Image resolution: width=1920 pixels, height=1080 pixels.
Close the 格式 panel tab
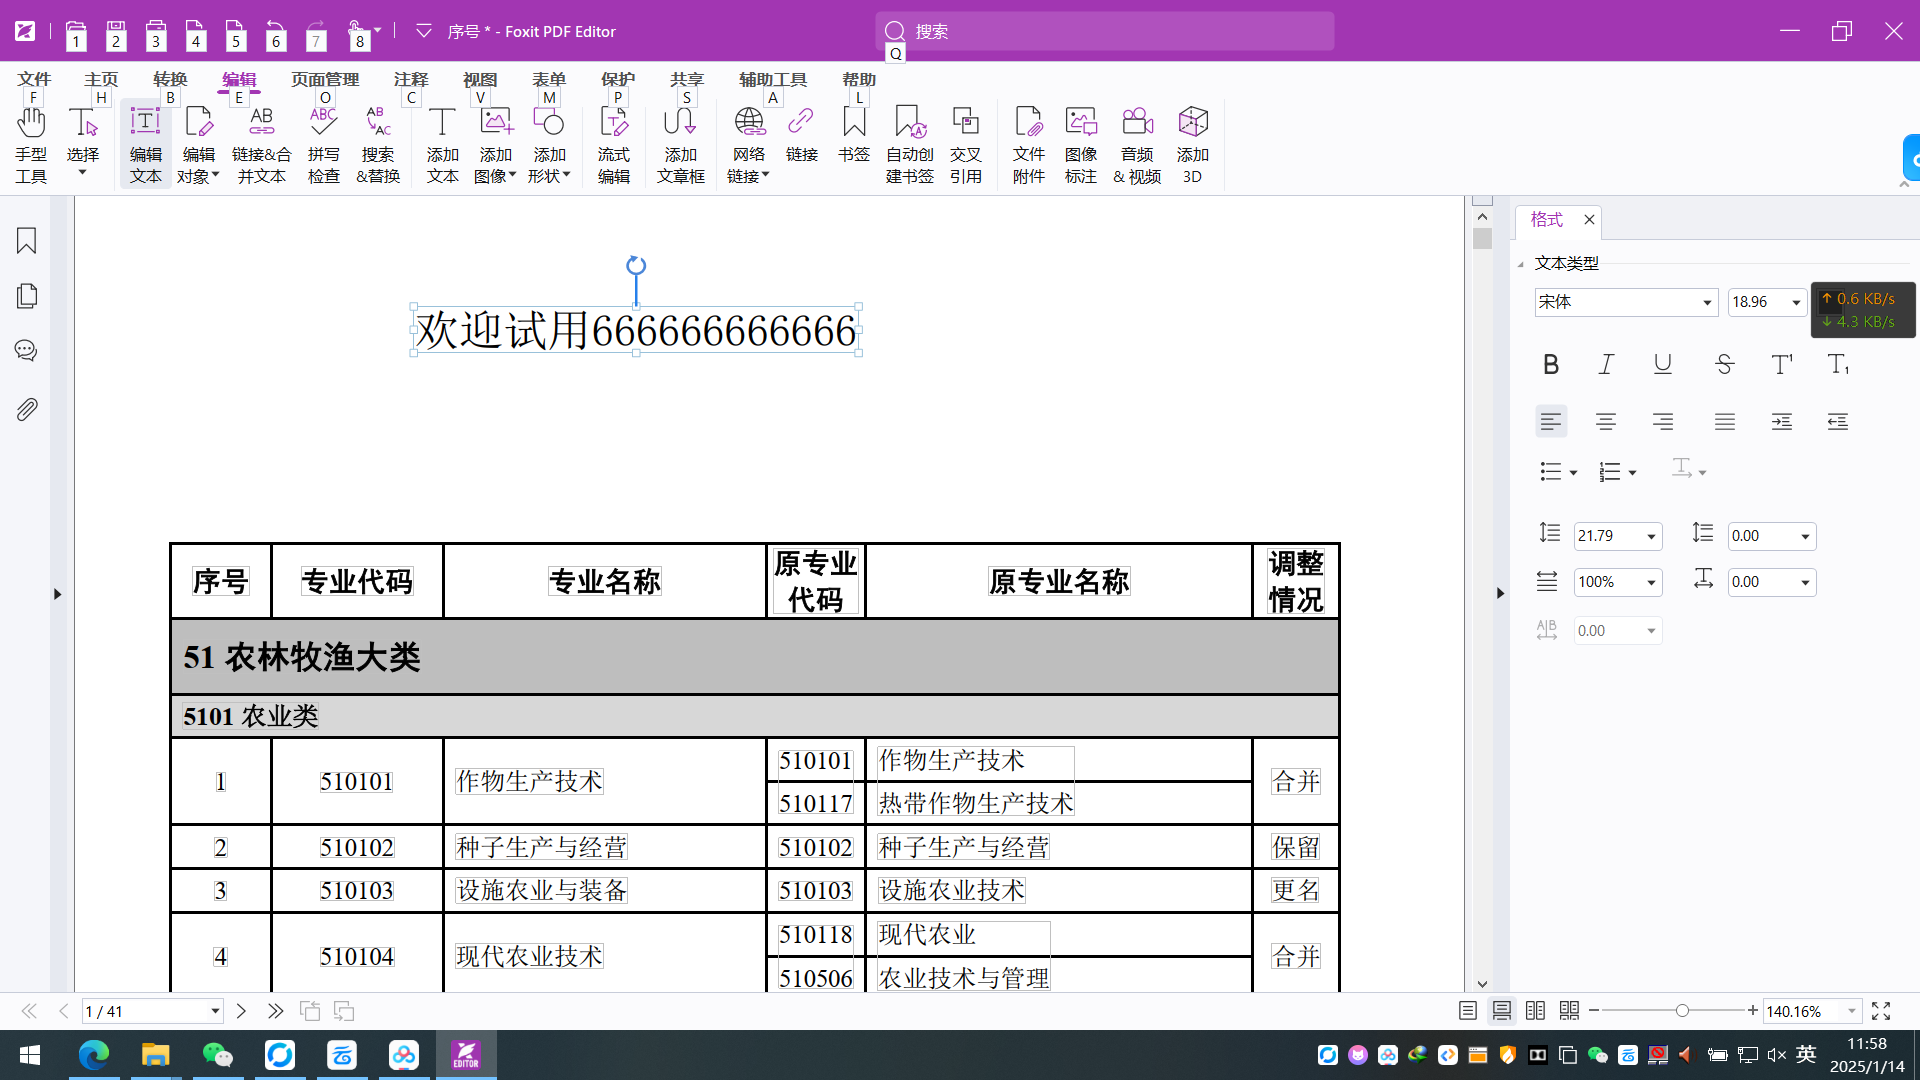pos(1589,220)
